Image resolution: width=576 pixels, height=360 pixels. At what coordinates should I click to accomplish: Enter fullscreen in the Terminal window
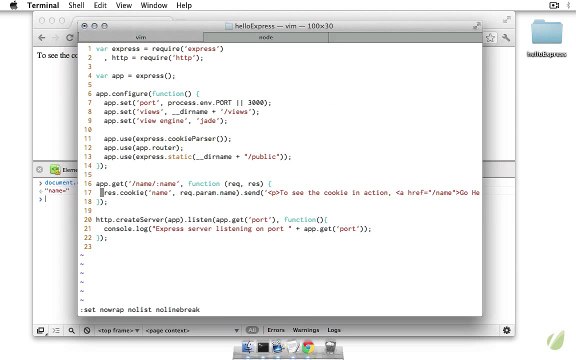[x=476, y=26]
